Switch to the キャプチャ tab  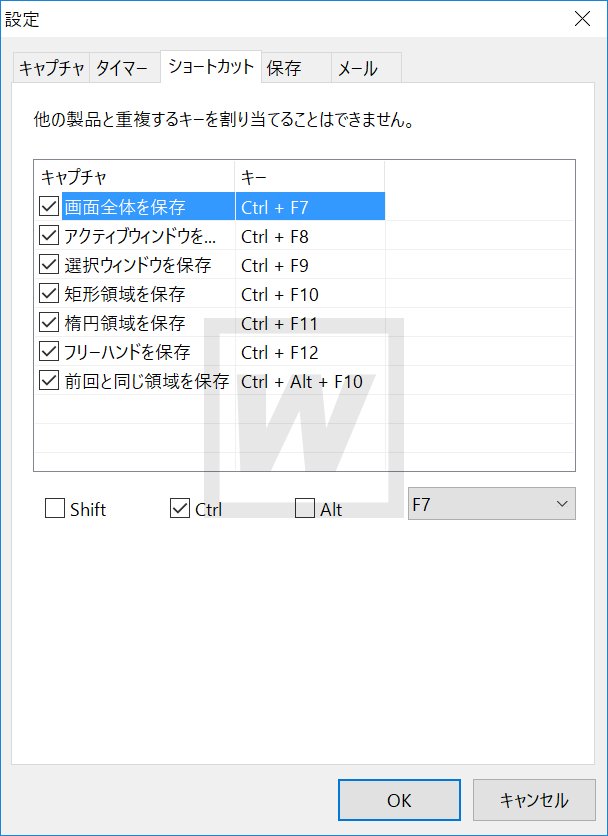click(x=51, y=69)
